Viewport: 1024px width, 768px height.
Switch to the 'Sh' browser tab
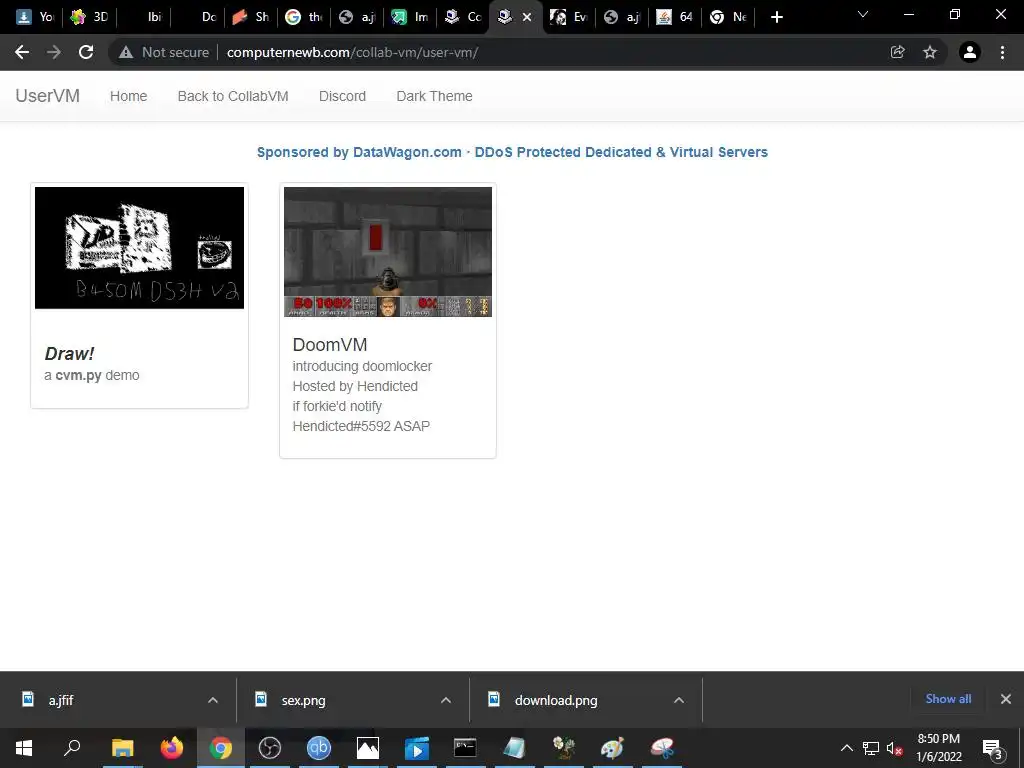pos(251,17)
